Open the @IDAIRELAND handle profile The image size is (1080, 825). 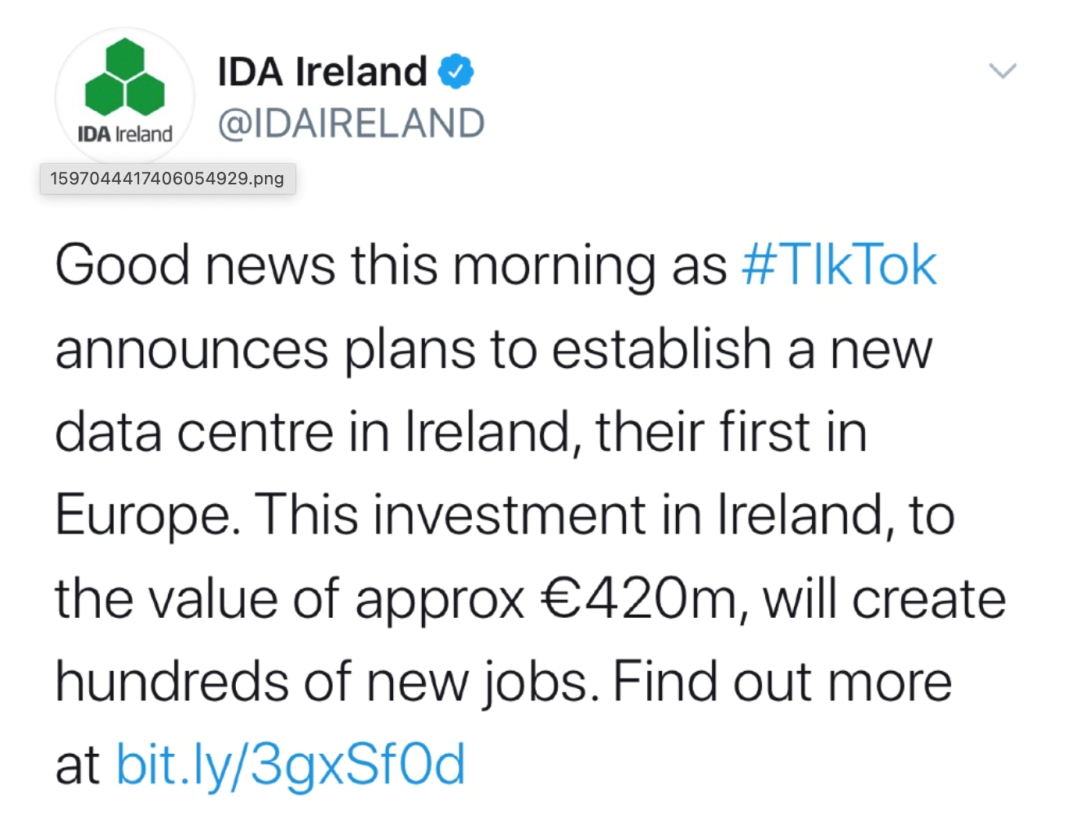(x=351, y=123)
